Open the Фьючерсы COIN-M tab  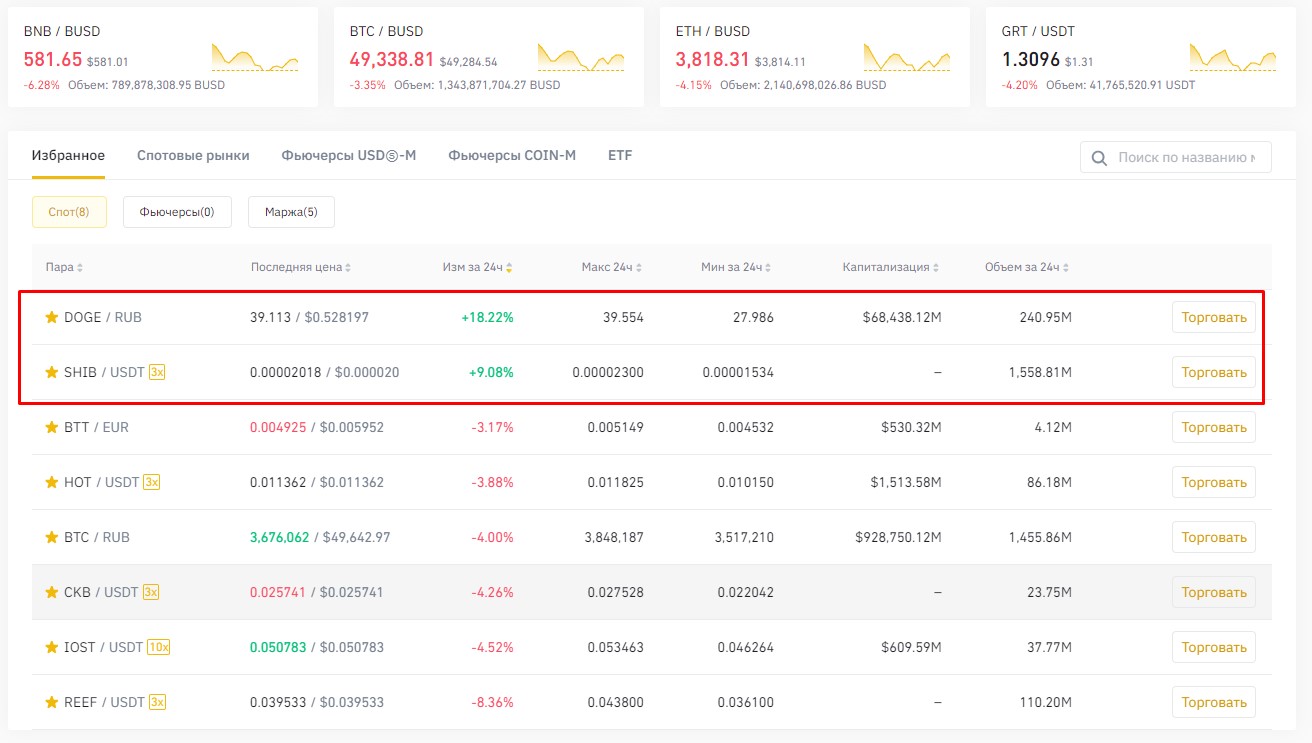pyautogui.click(x=512, y=155)
